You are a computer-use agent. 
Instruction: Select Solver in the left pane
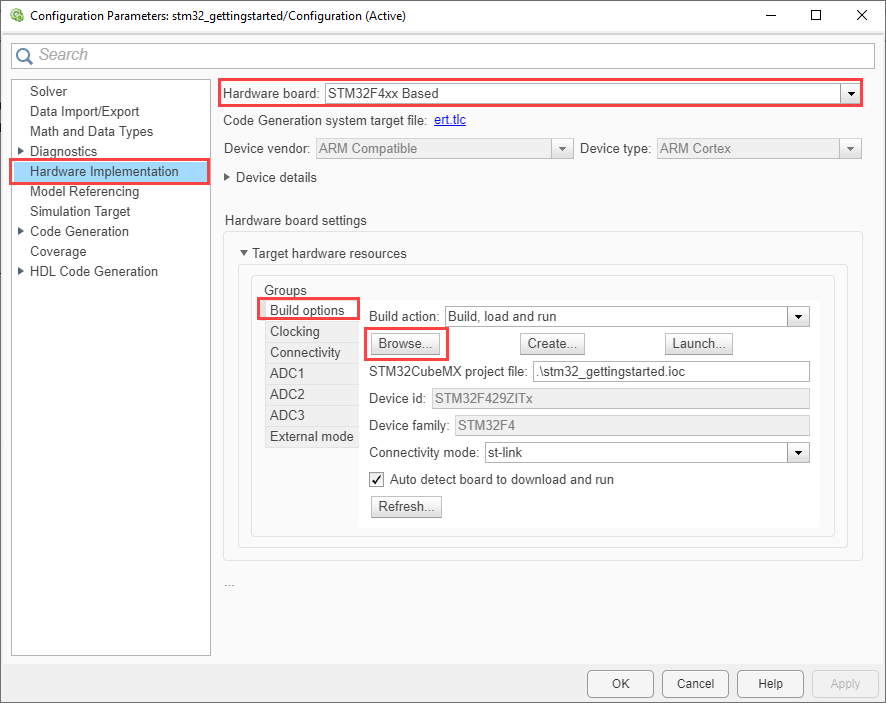click(48, 91)
